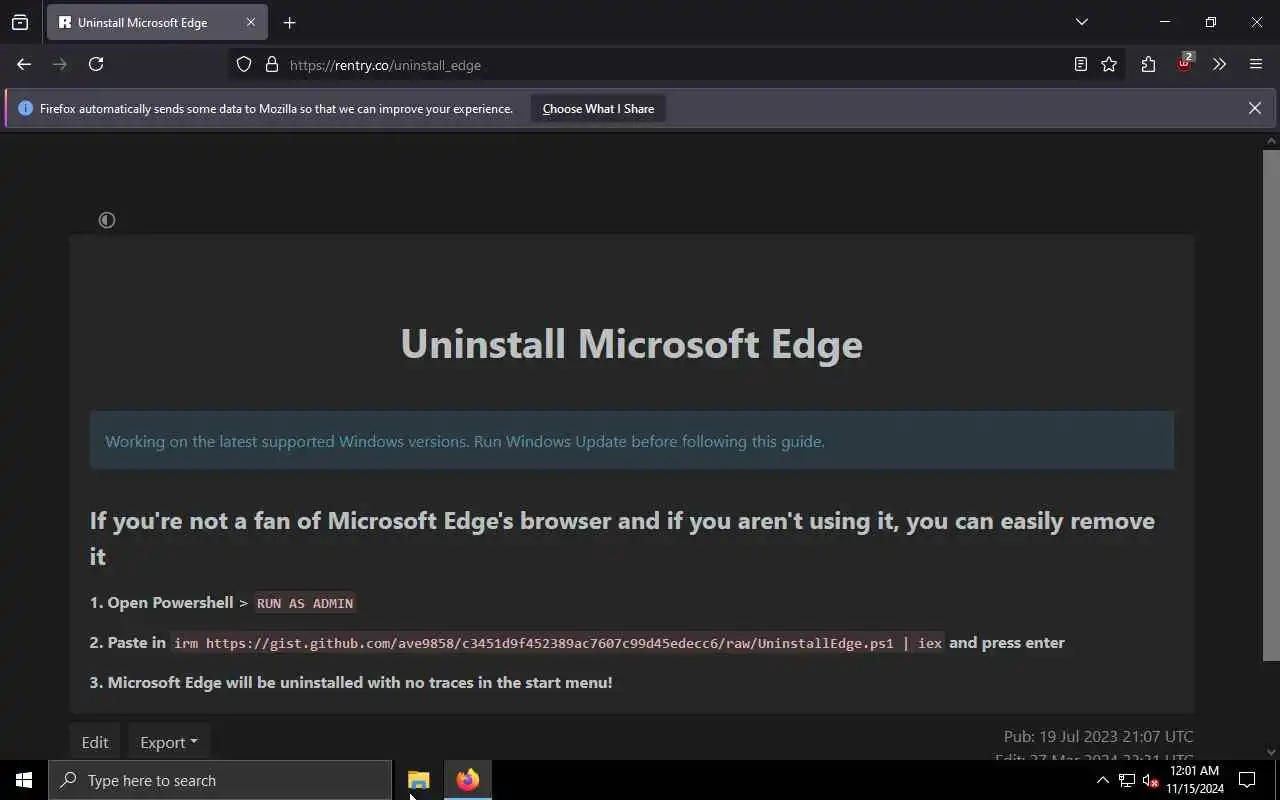The width and height of the screenshot is (1280, 800).
Task: Click the Firefox taskbar icon
Action: pyautogui.click(x=468, y=780)
